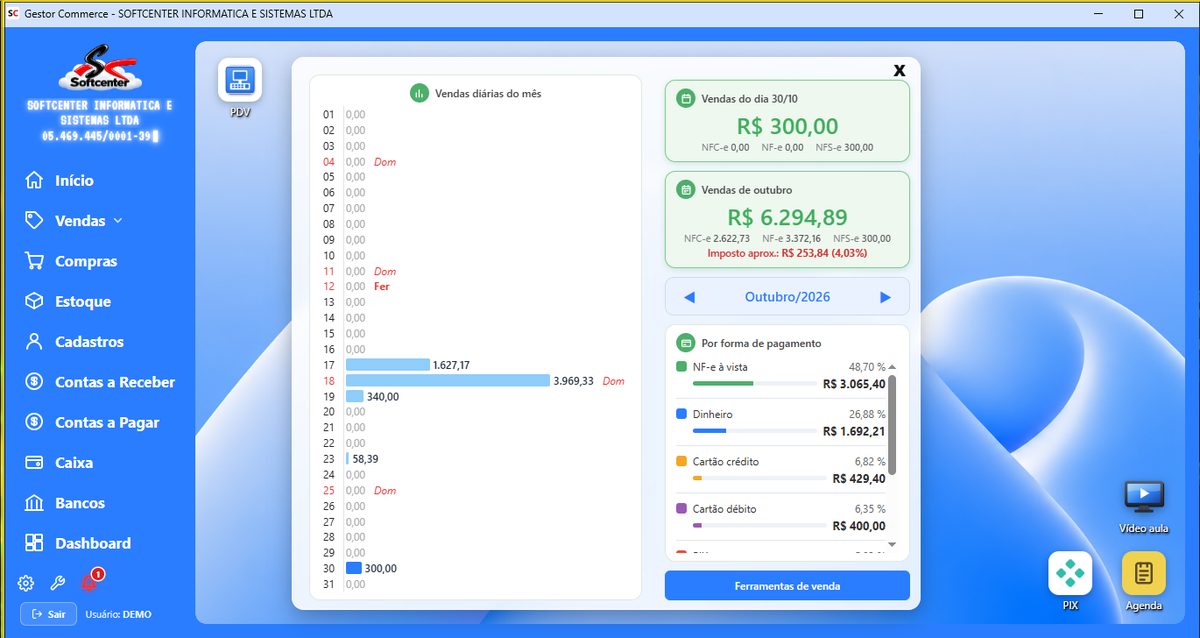This screenshot has width=1200, height=638.
Task: Open the PDV desktop shortcut
Action: tap(240, 80)
